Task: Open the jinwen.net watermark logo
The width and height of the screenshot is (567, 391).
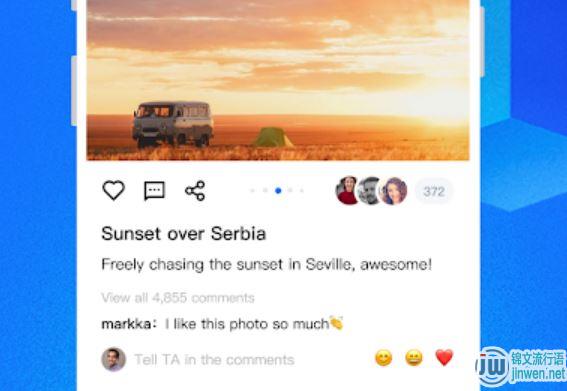Action: tap(520, 367)
